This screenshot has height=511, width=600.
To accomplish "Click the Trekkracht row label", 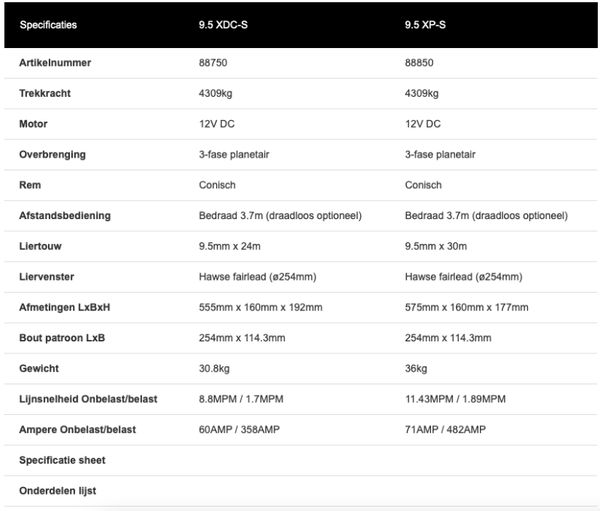I will click(45, 93).
